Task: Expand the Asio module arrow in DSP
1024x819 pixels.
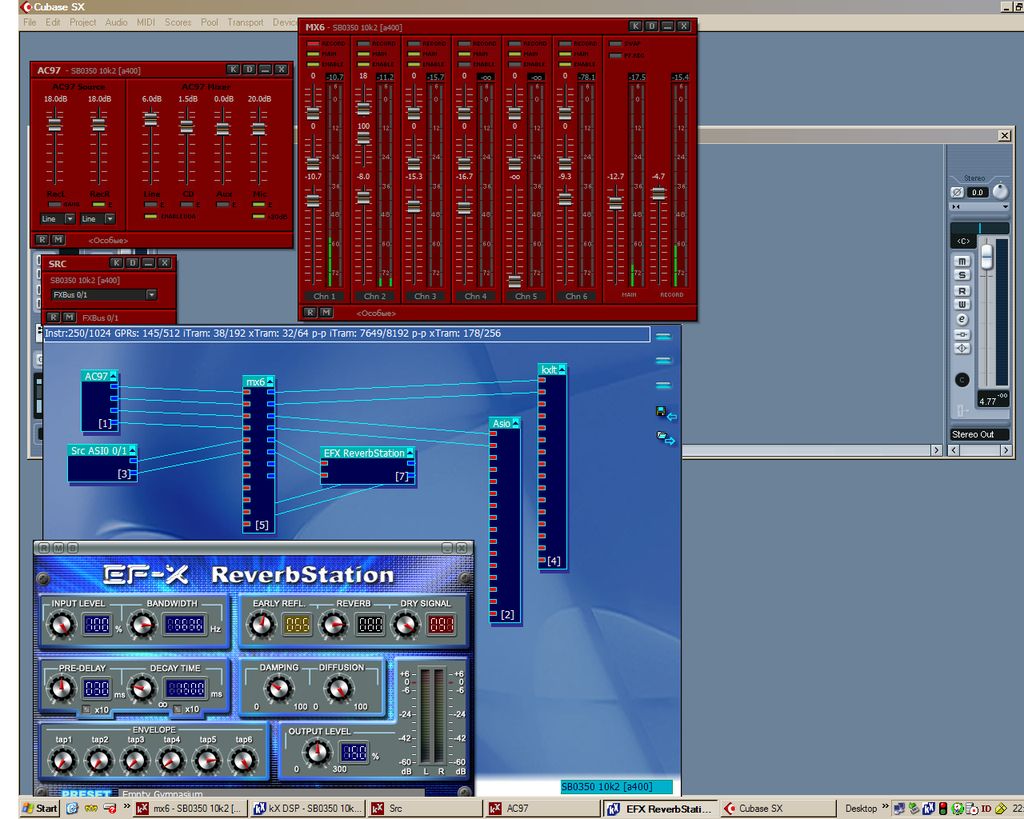Action: 516,423
